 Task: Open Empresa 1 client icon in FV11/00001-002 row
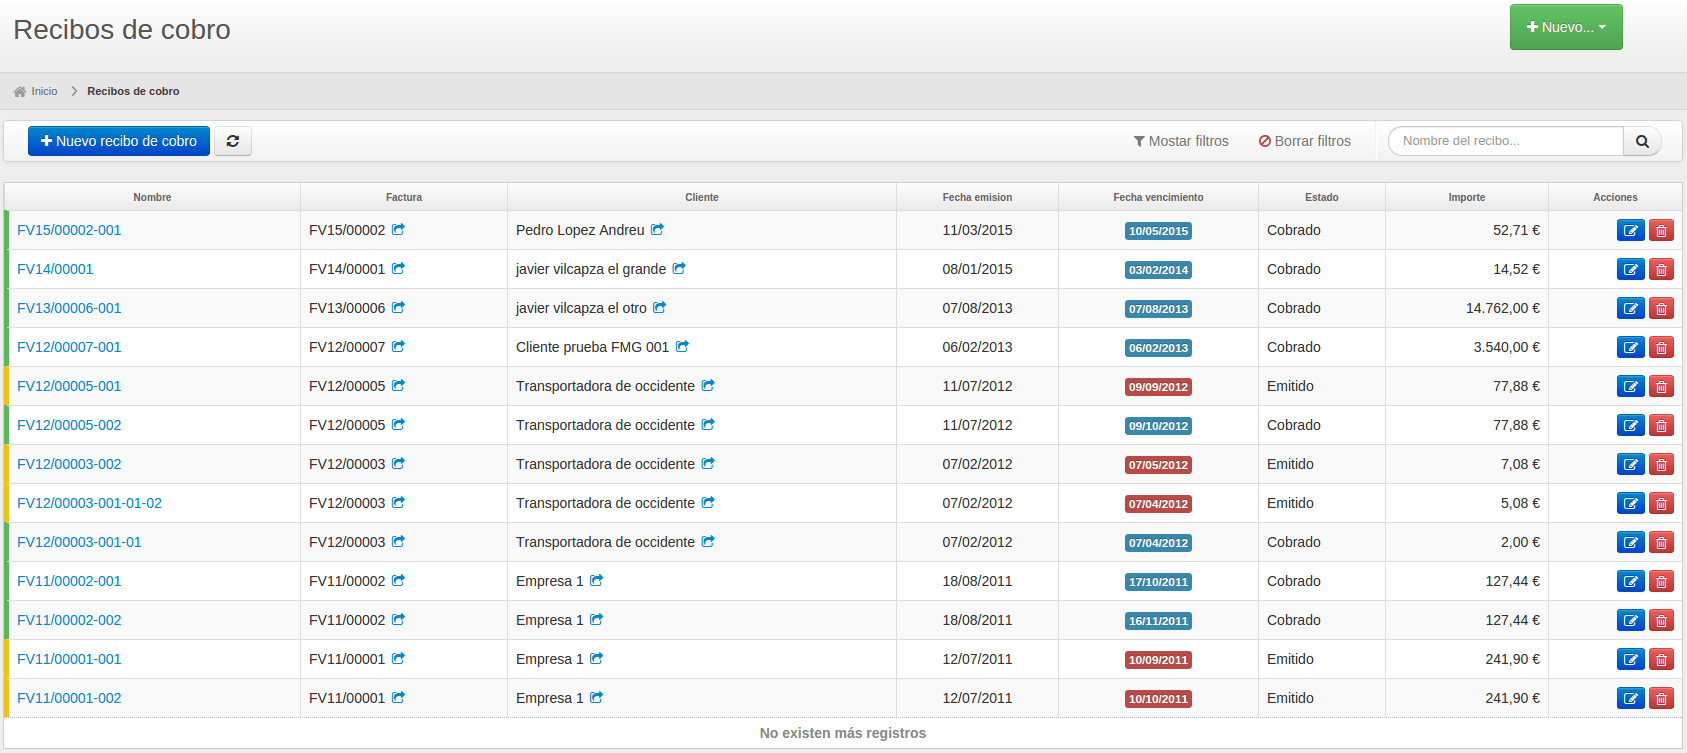(x=596, y=697)
